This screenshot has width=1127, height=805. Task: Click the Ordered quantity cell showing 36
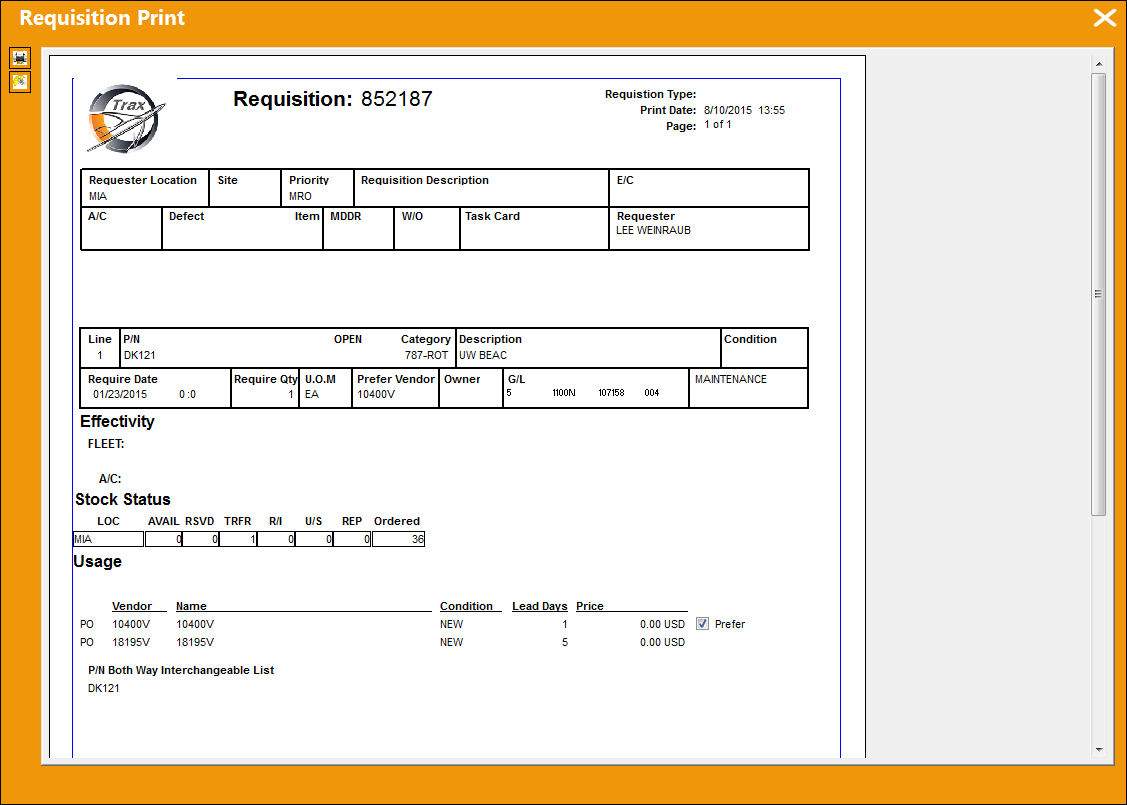pos(398,539)
